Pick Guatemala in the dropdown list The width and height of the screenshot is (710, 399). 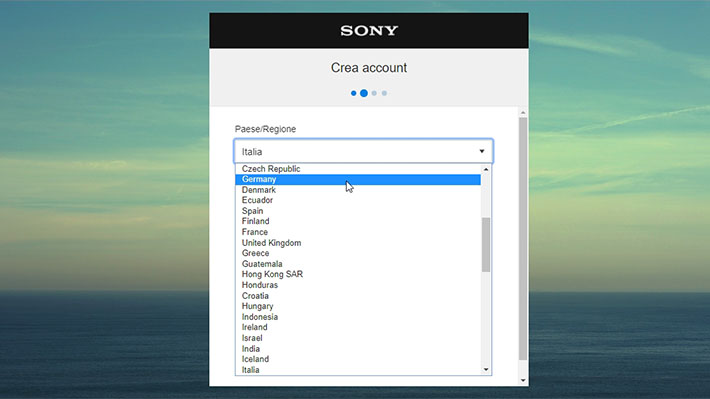point(358,264)
